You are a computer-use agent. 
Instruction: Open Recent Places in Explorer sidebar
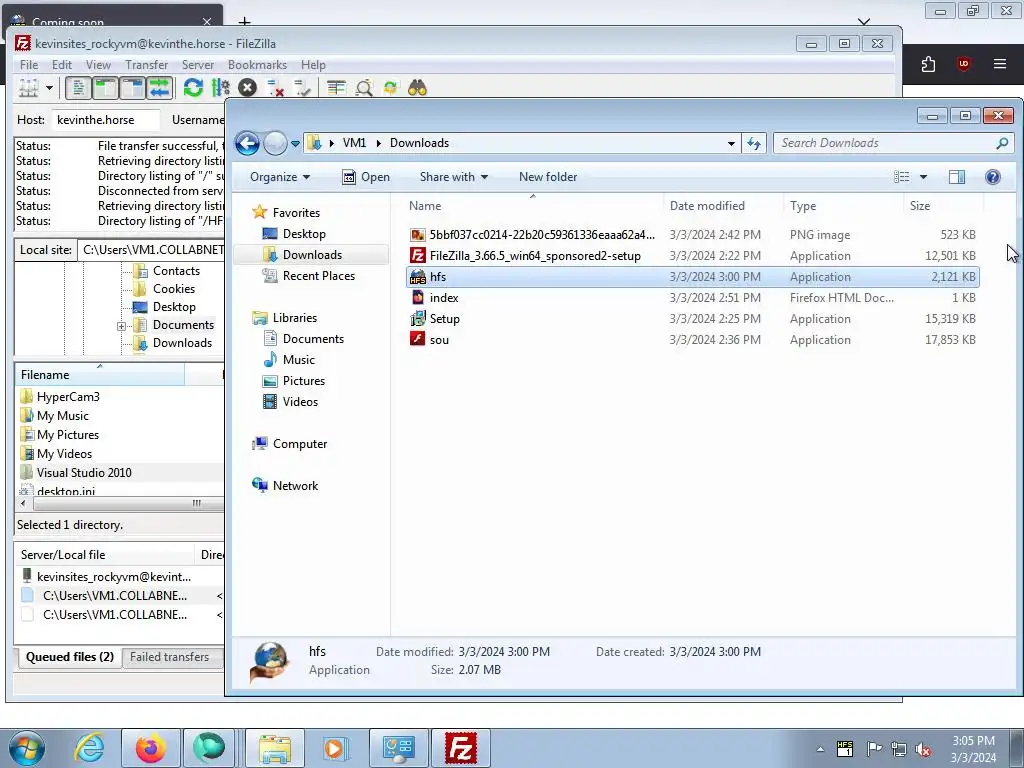pos(319,276)
